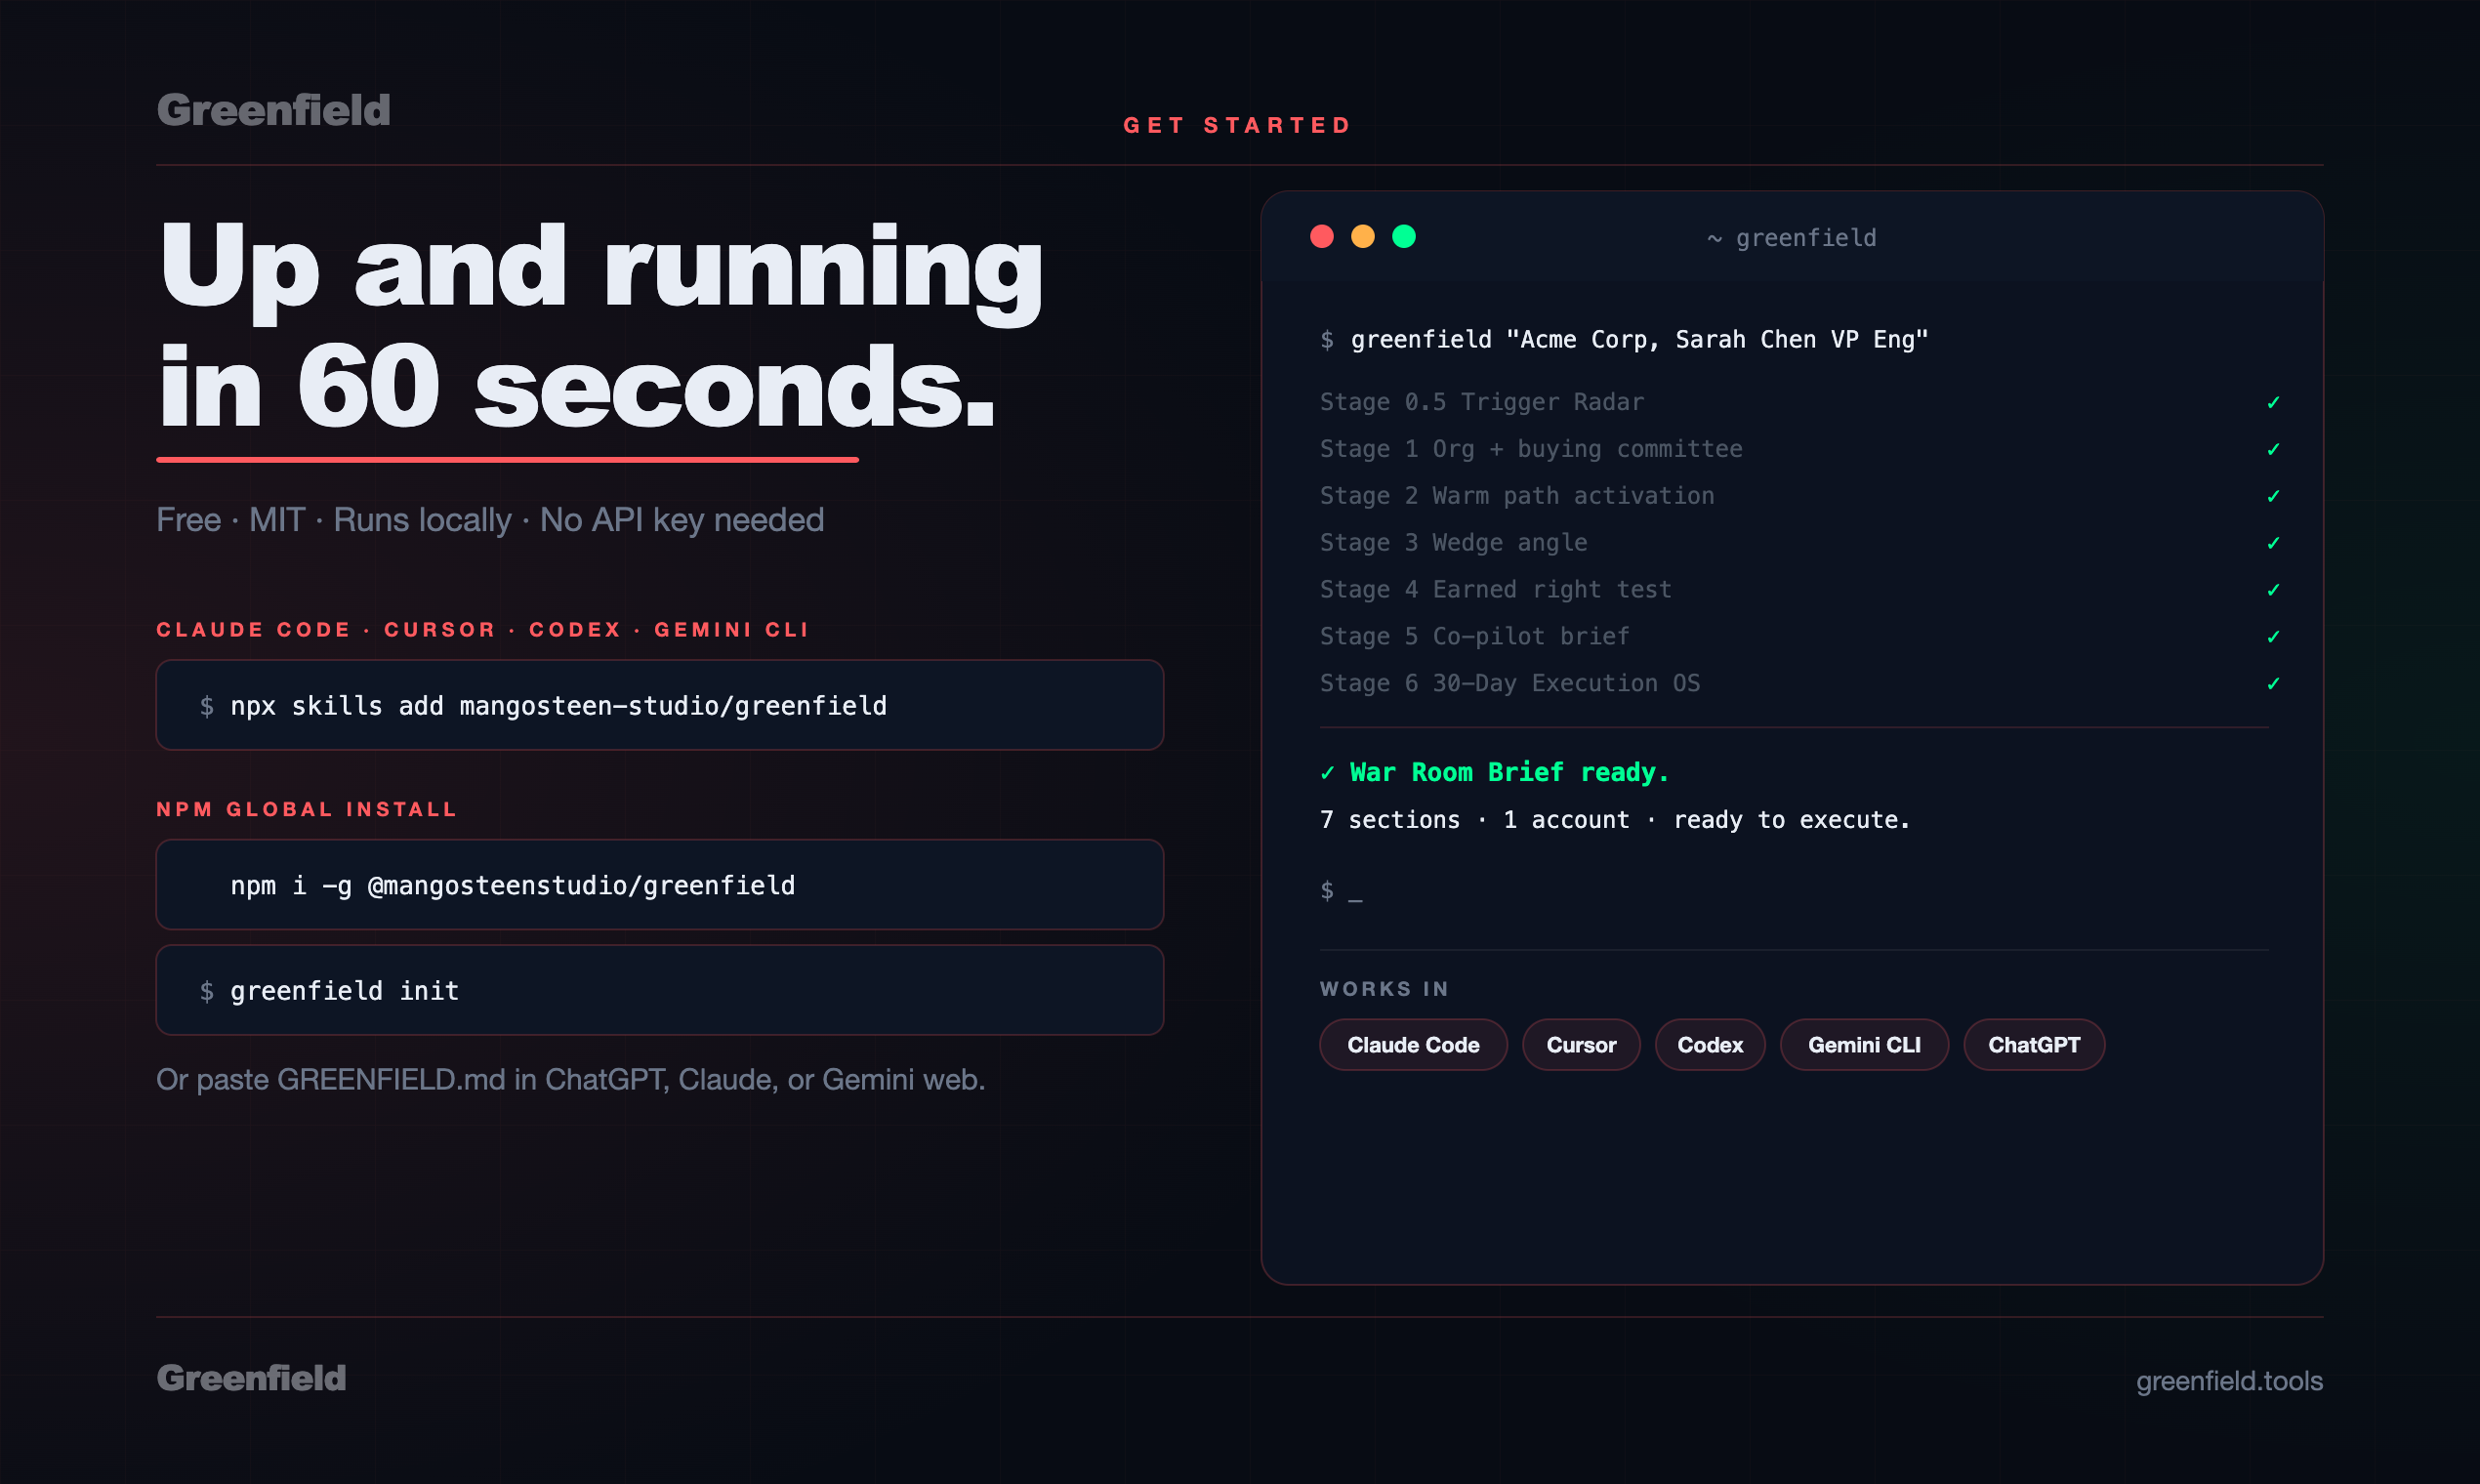The height and width of the screenshot is (1484, 2480).
Task: Select the Codex pill
Action: [1709, 1045]
